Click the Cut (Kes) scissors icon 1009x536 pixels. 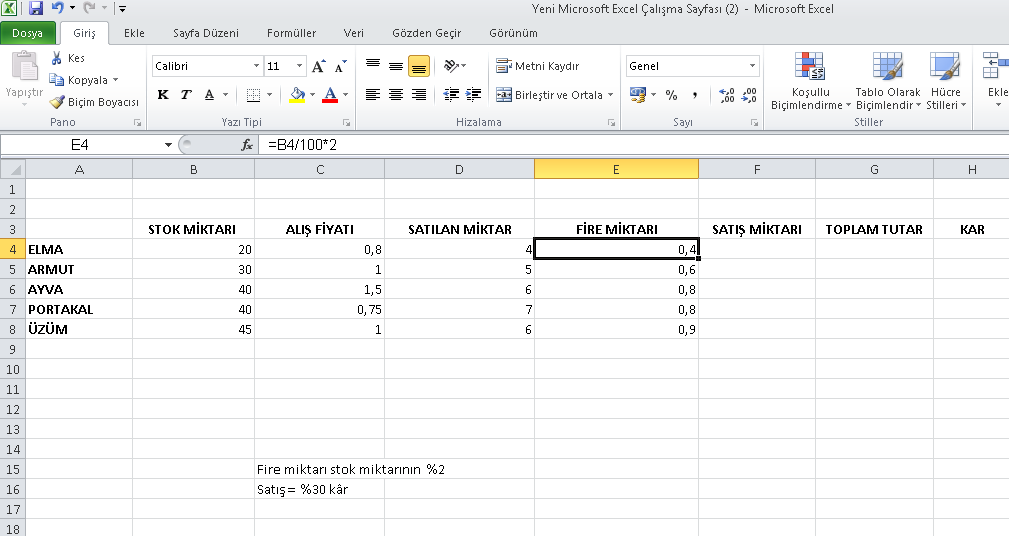pos(57,58)
